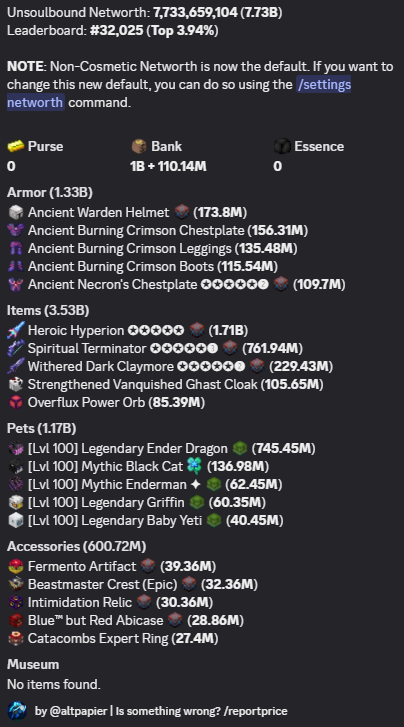Screen dimensions: 404x727
Task: Click the Accessories (600.72M) heading
Action: (77, 547)
